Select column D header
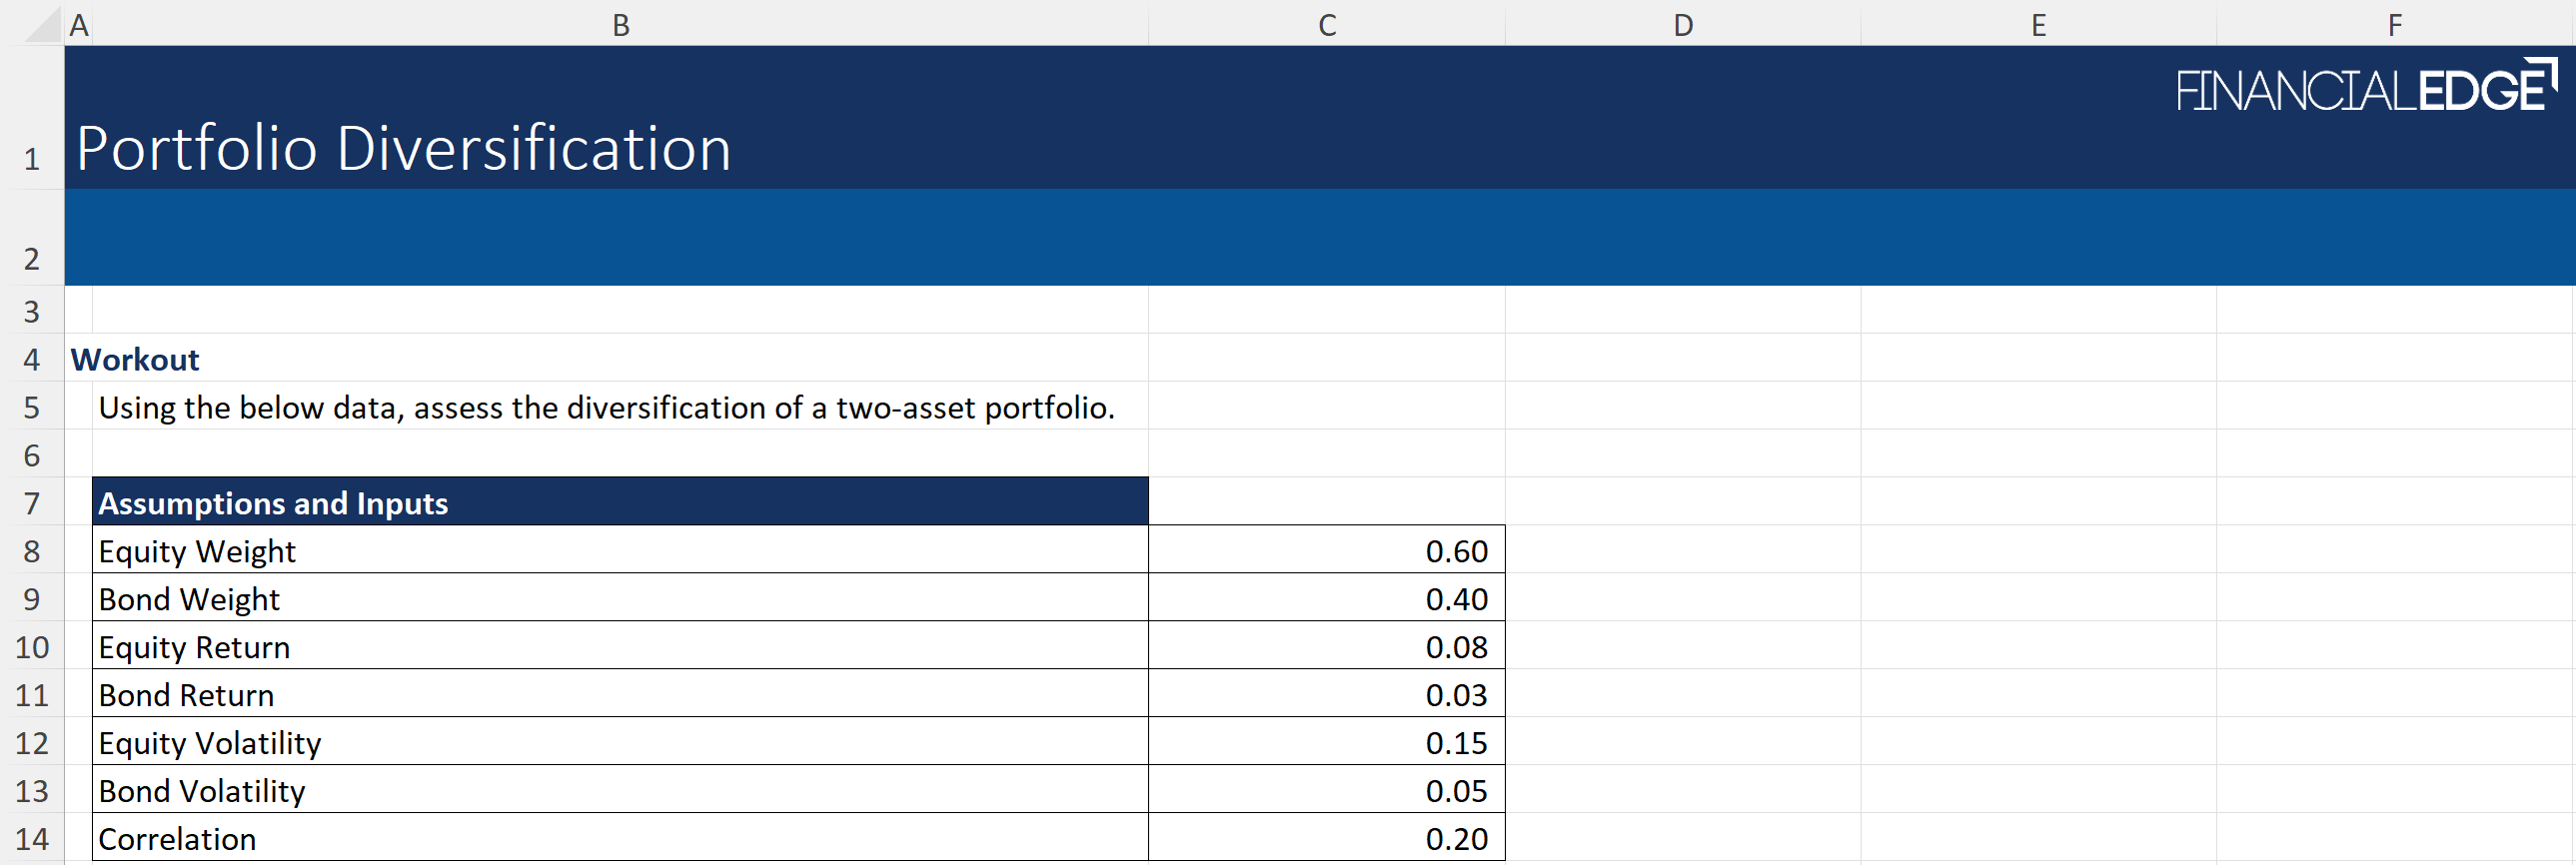Viewport: 2576px width, 865px height. click(1682, 24)
